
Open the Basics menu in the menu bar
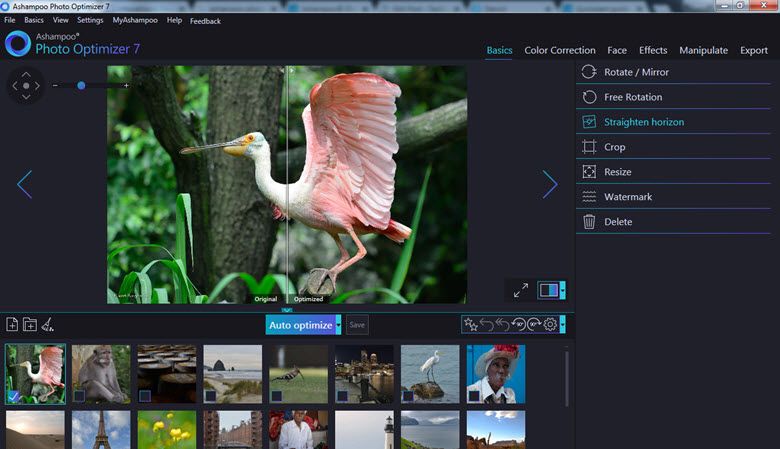coord(34,20)
